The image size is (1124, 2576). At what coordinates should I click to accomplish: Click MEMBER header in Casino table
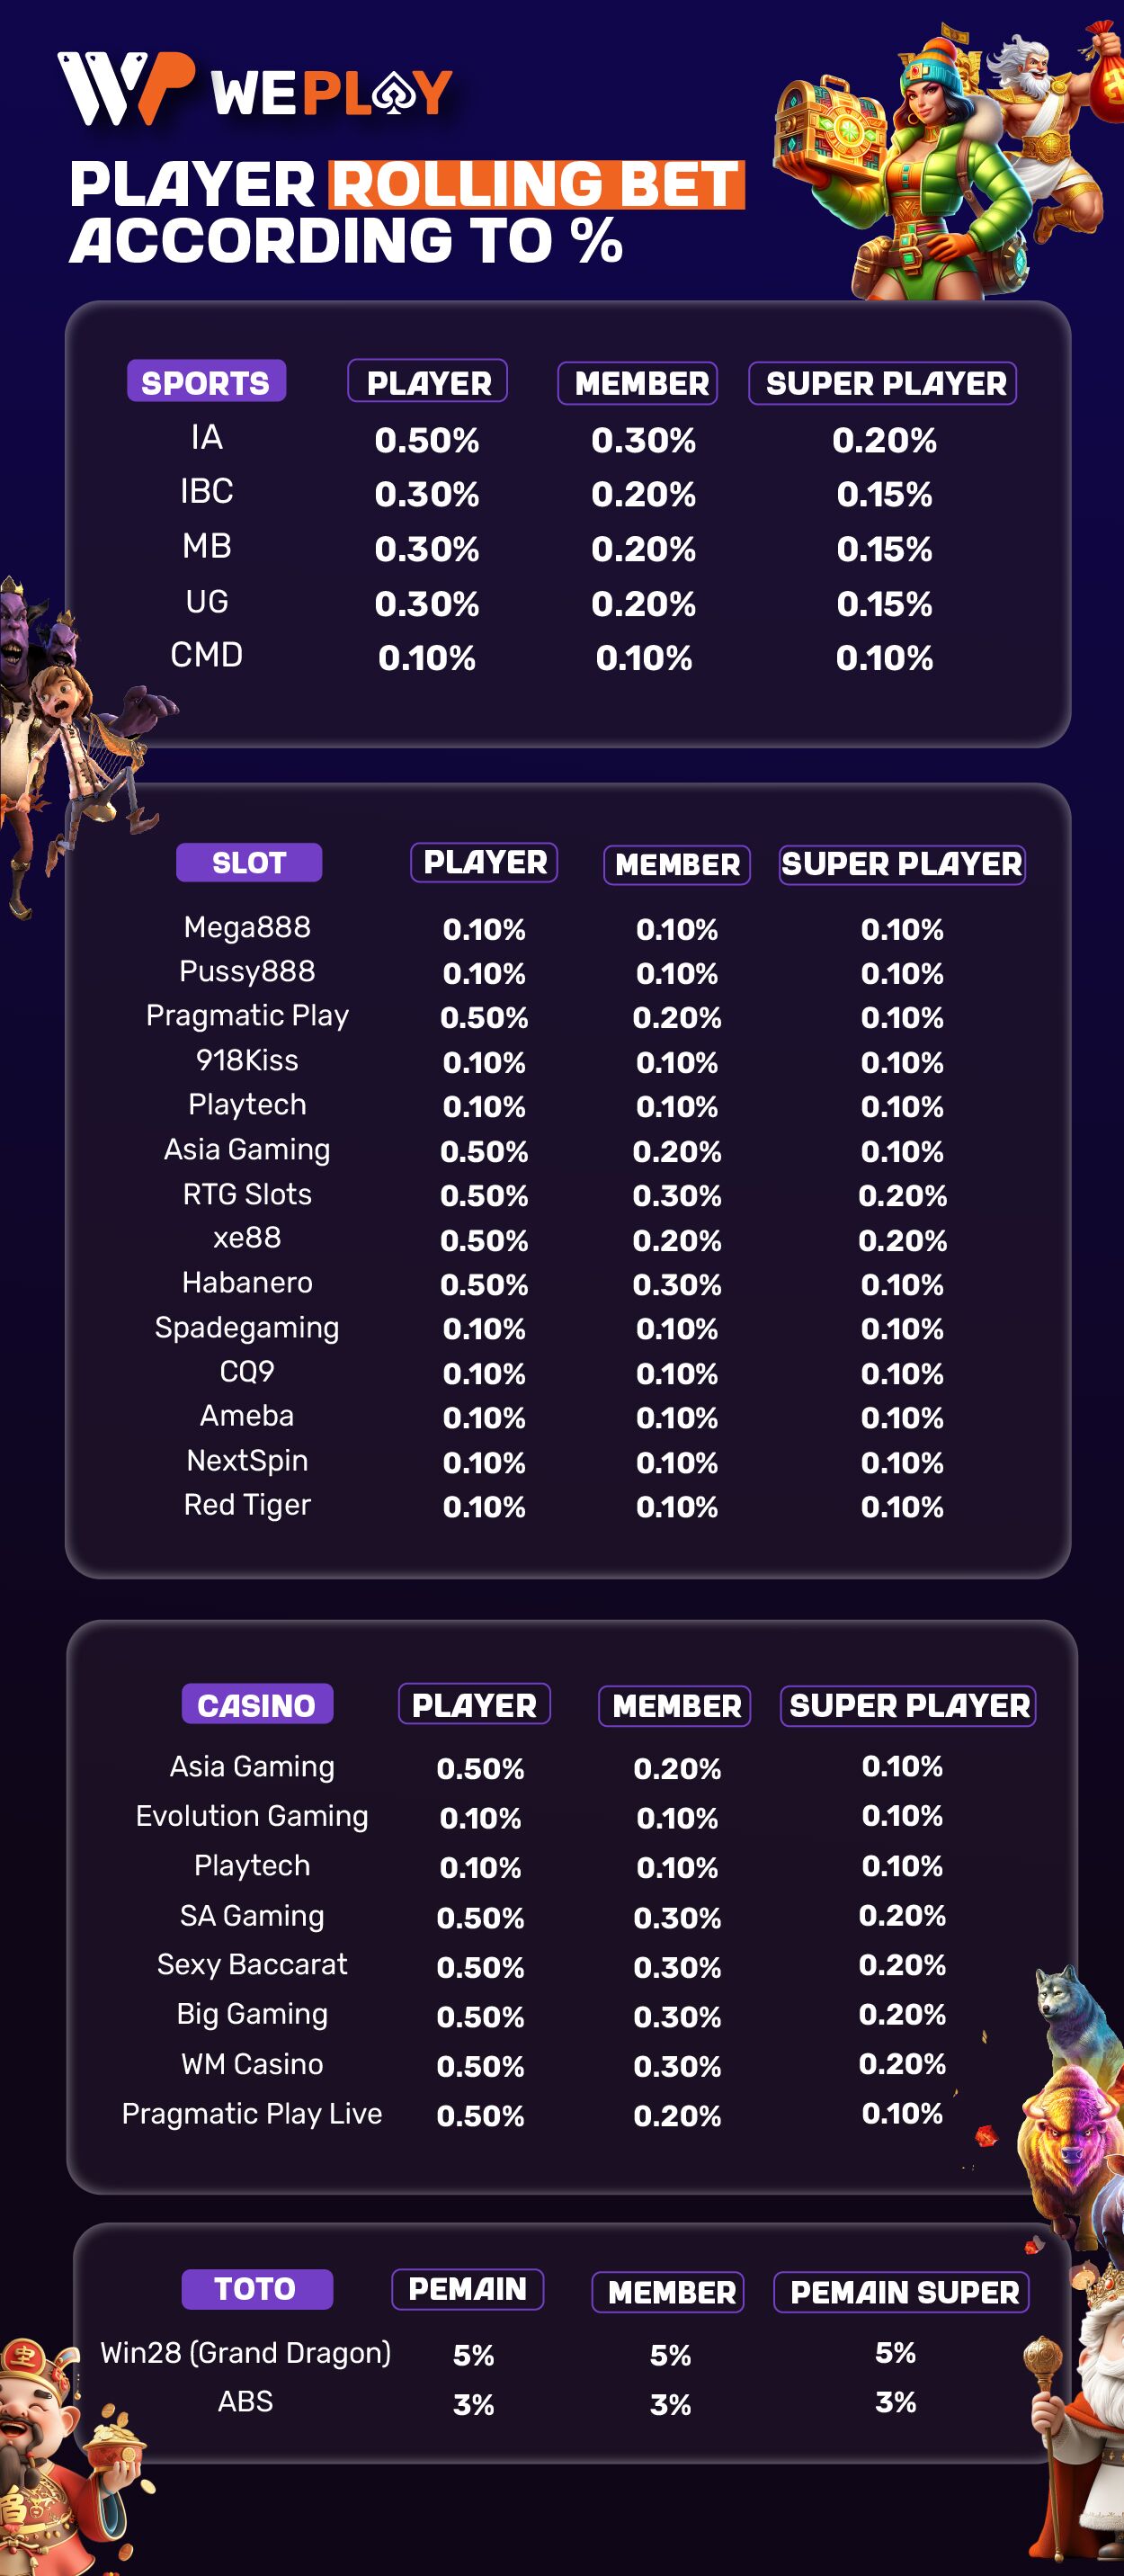pos(676,1705)
